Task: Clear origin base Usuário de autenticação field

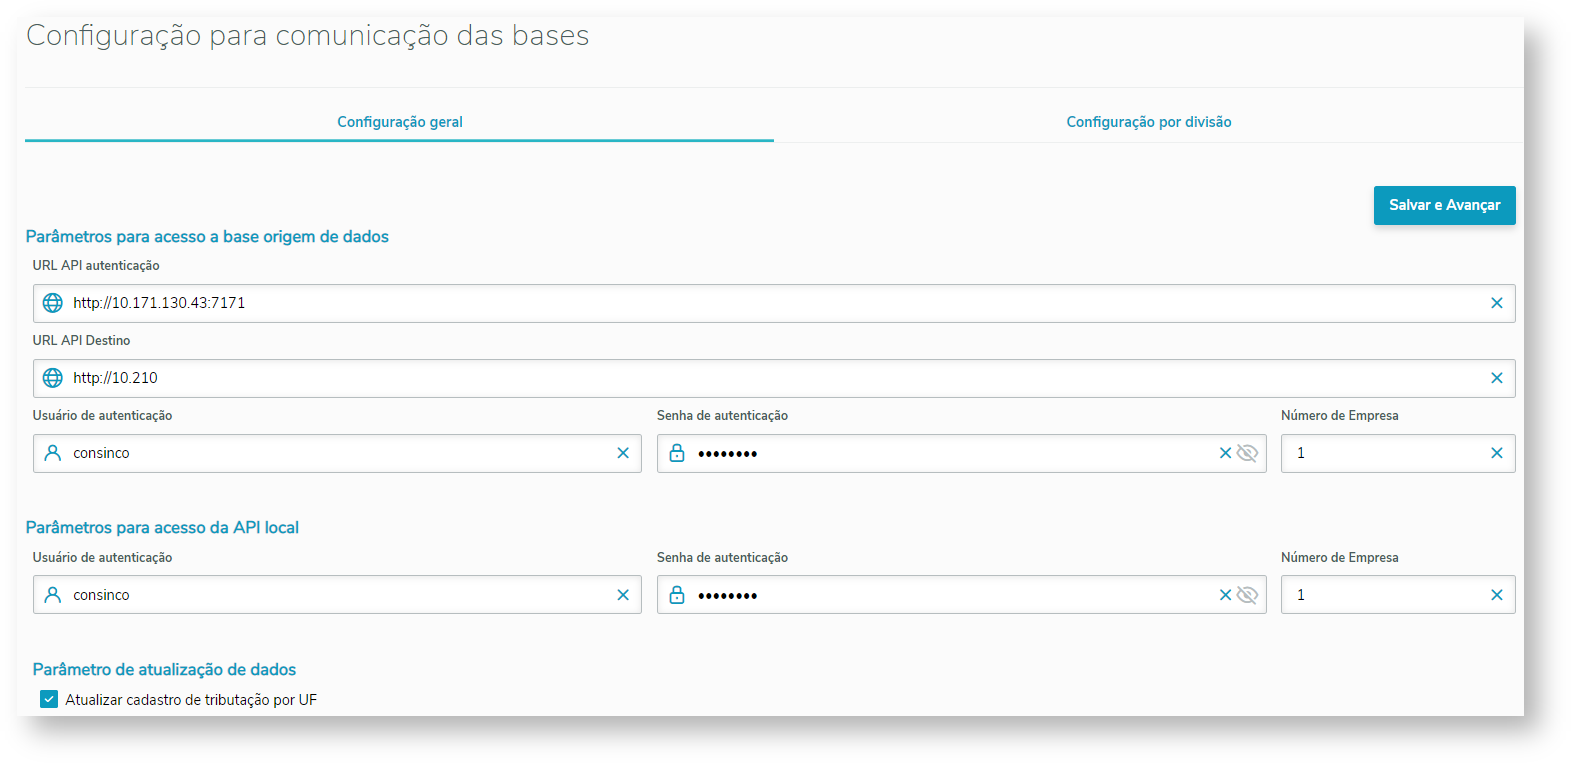Action: pos(623,453)
